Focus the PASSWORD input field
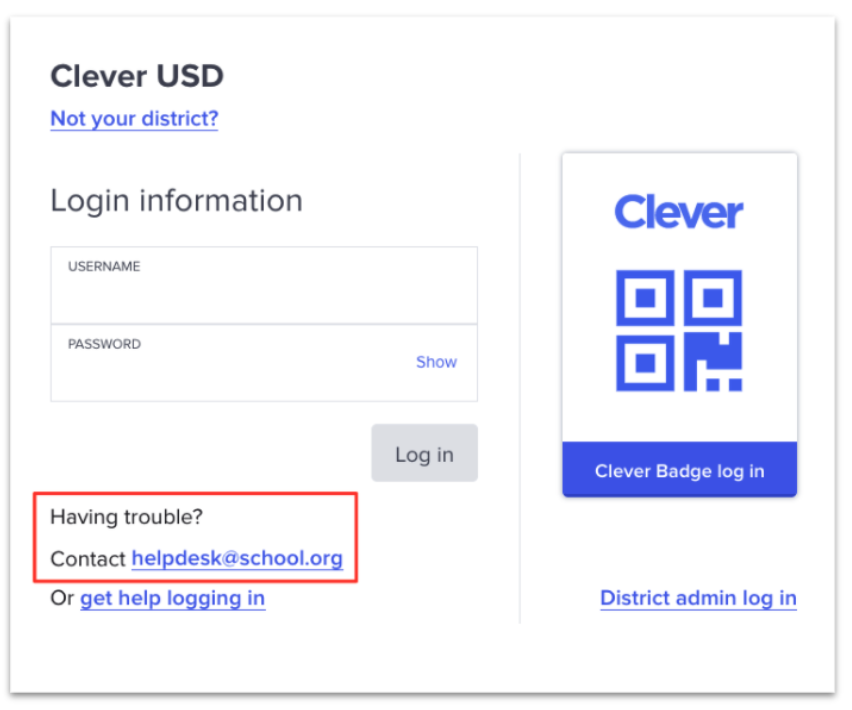 click(264, 363)
